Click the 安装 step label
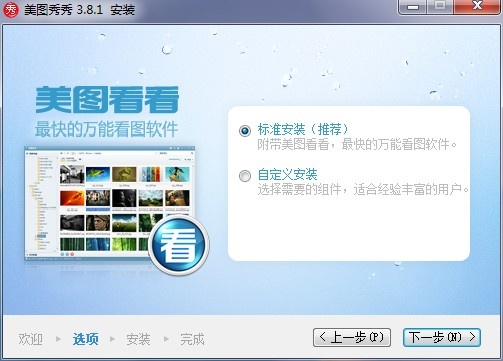The image size is (503, 361). click(x=138, y=339)
